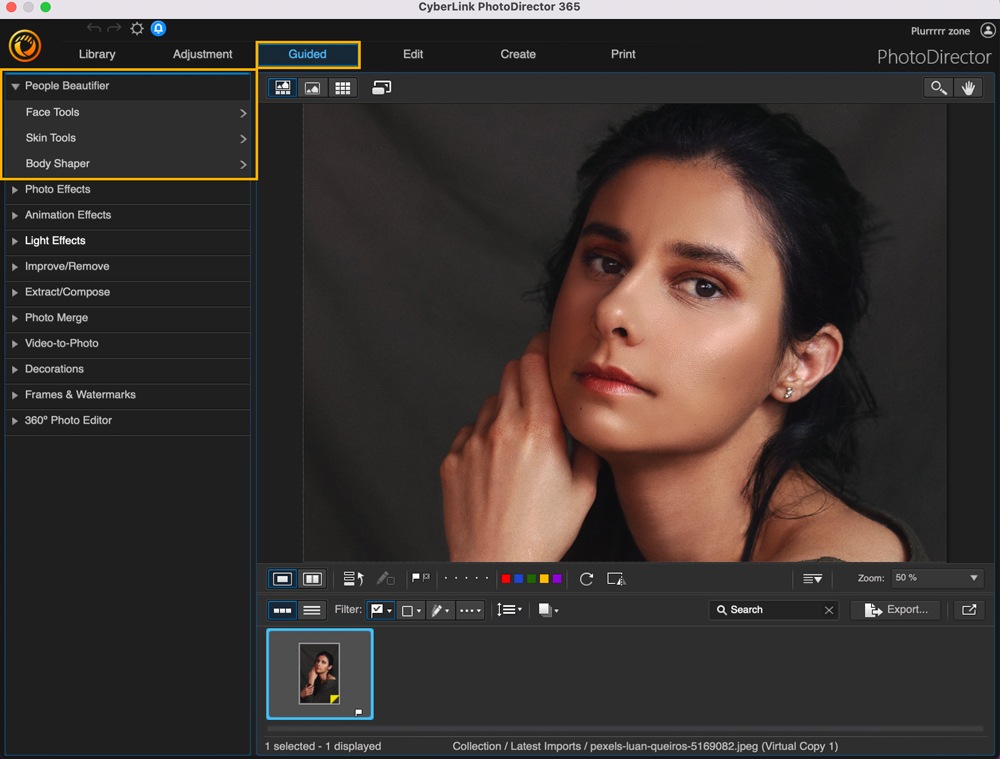
Task: Set rating using the star dots
Action: [x=466, y=578]
